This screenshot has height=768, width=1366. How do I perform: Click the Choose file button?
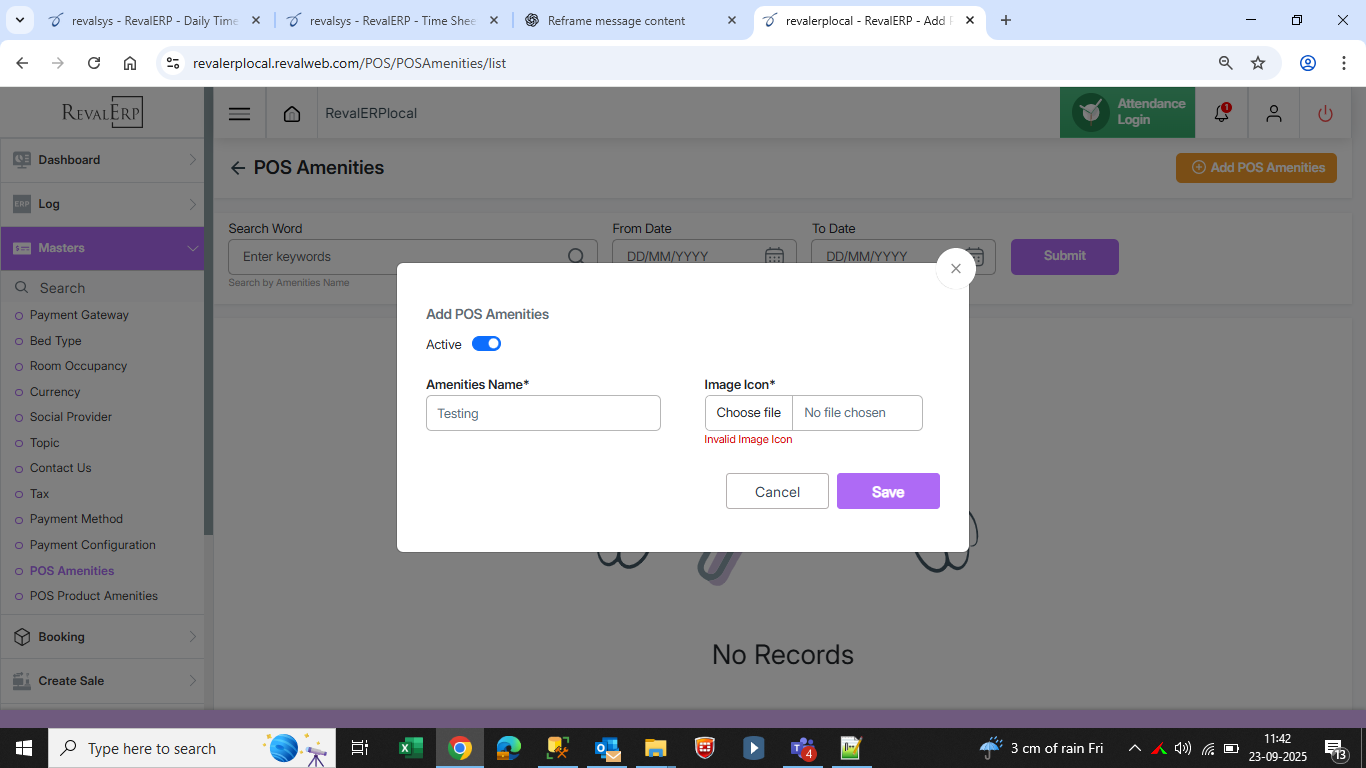[748, 413]
